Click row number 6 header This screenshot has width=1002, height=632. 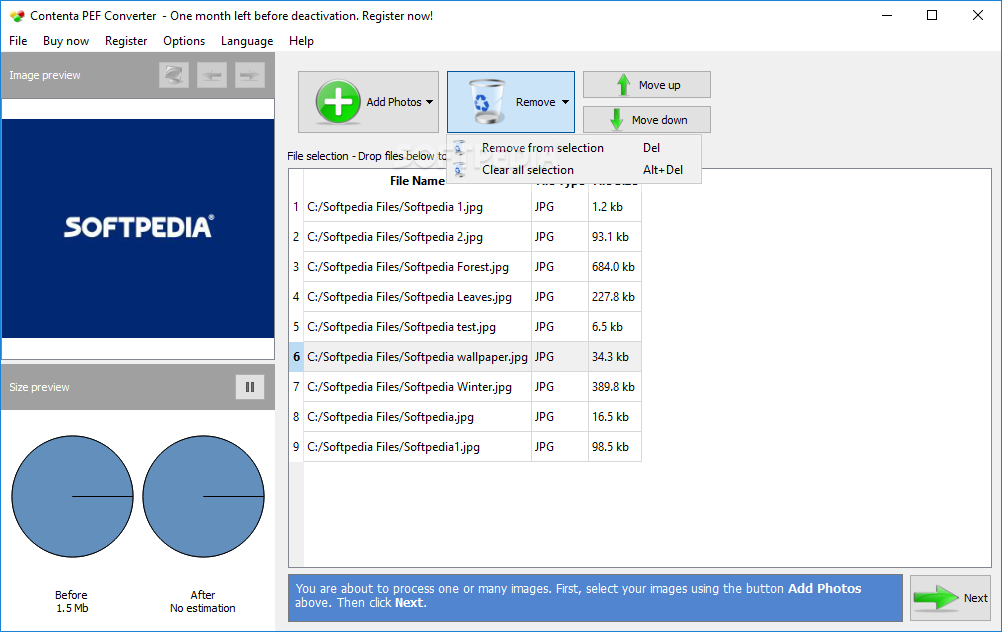[x=296, y=357]
